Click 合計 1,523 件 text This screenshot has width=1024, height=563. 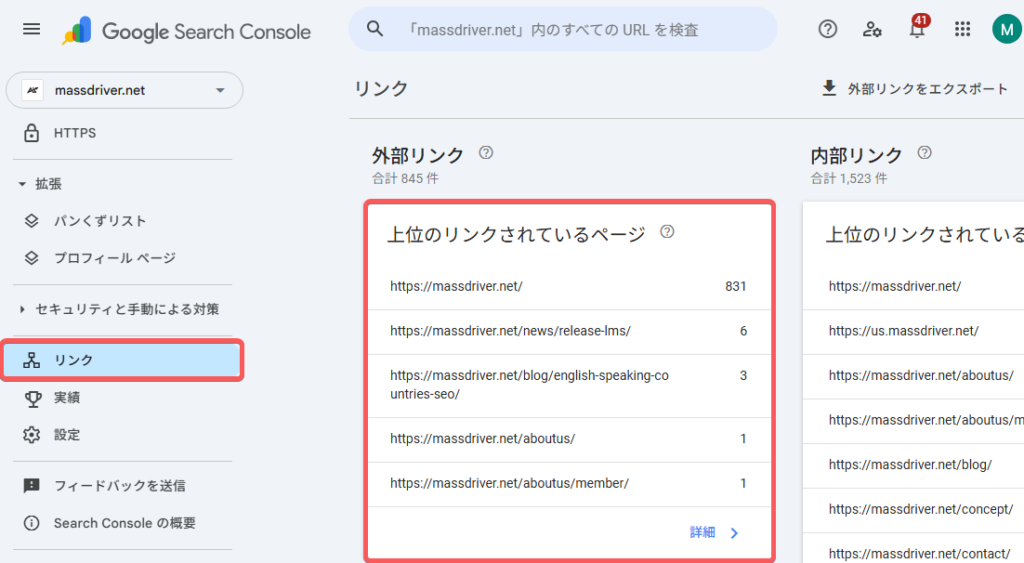[849, 178]
